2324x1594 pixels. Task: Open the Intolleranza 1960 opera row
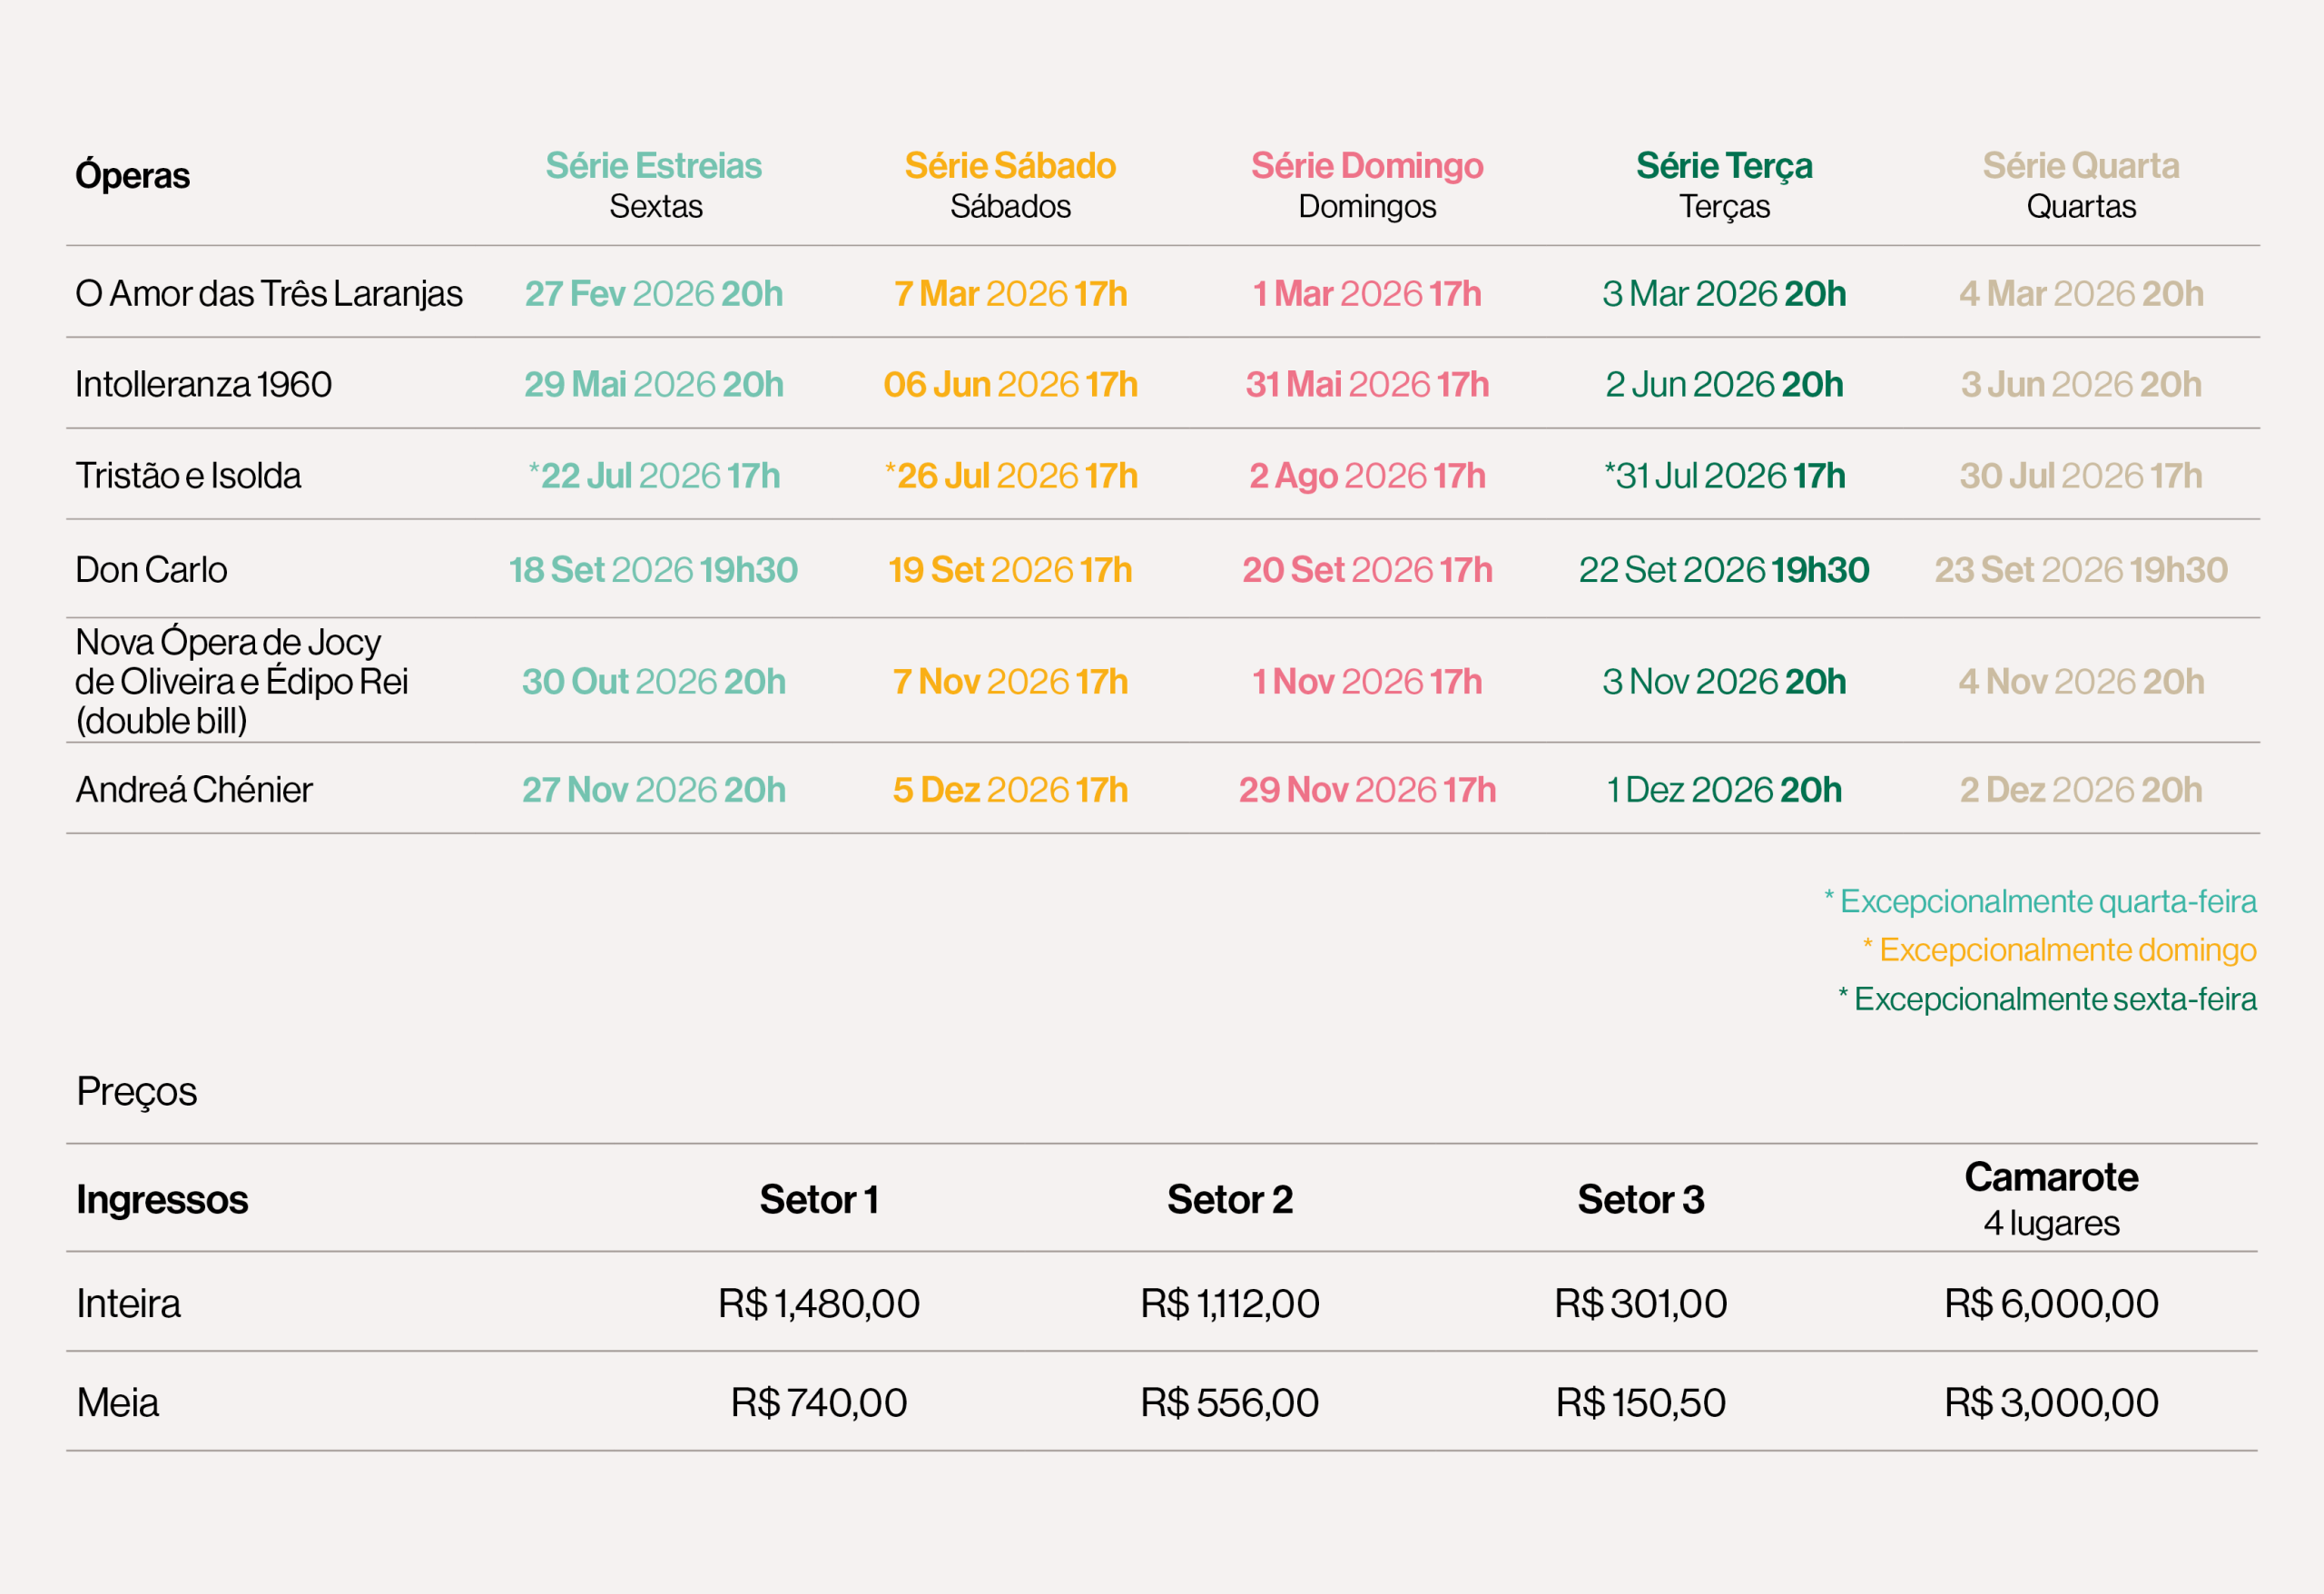click(x=203, y=385)
